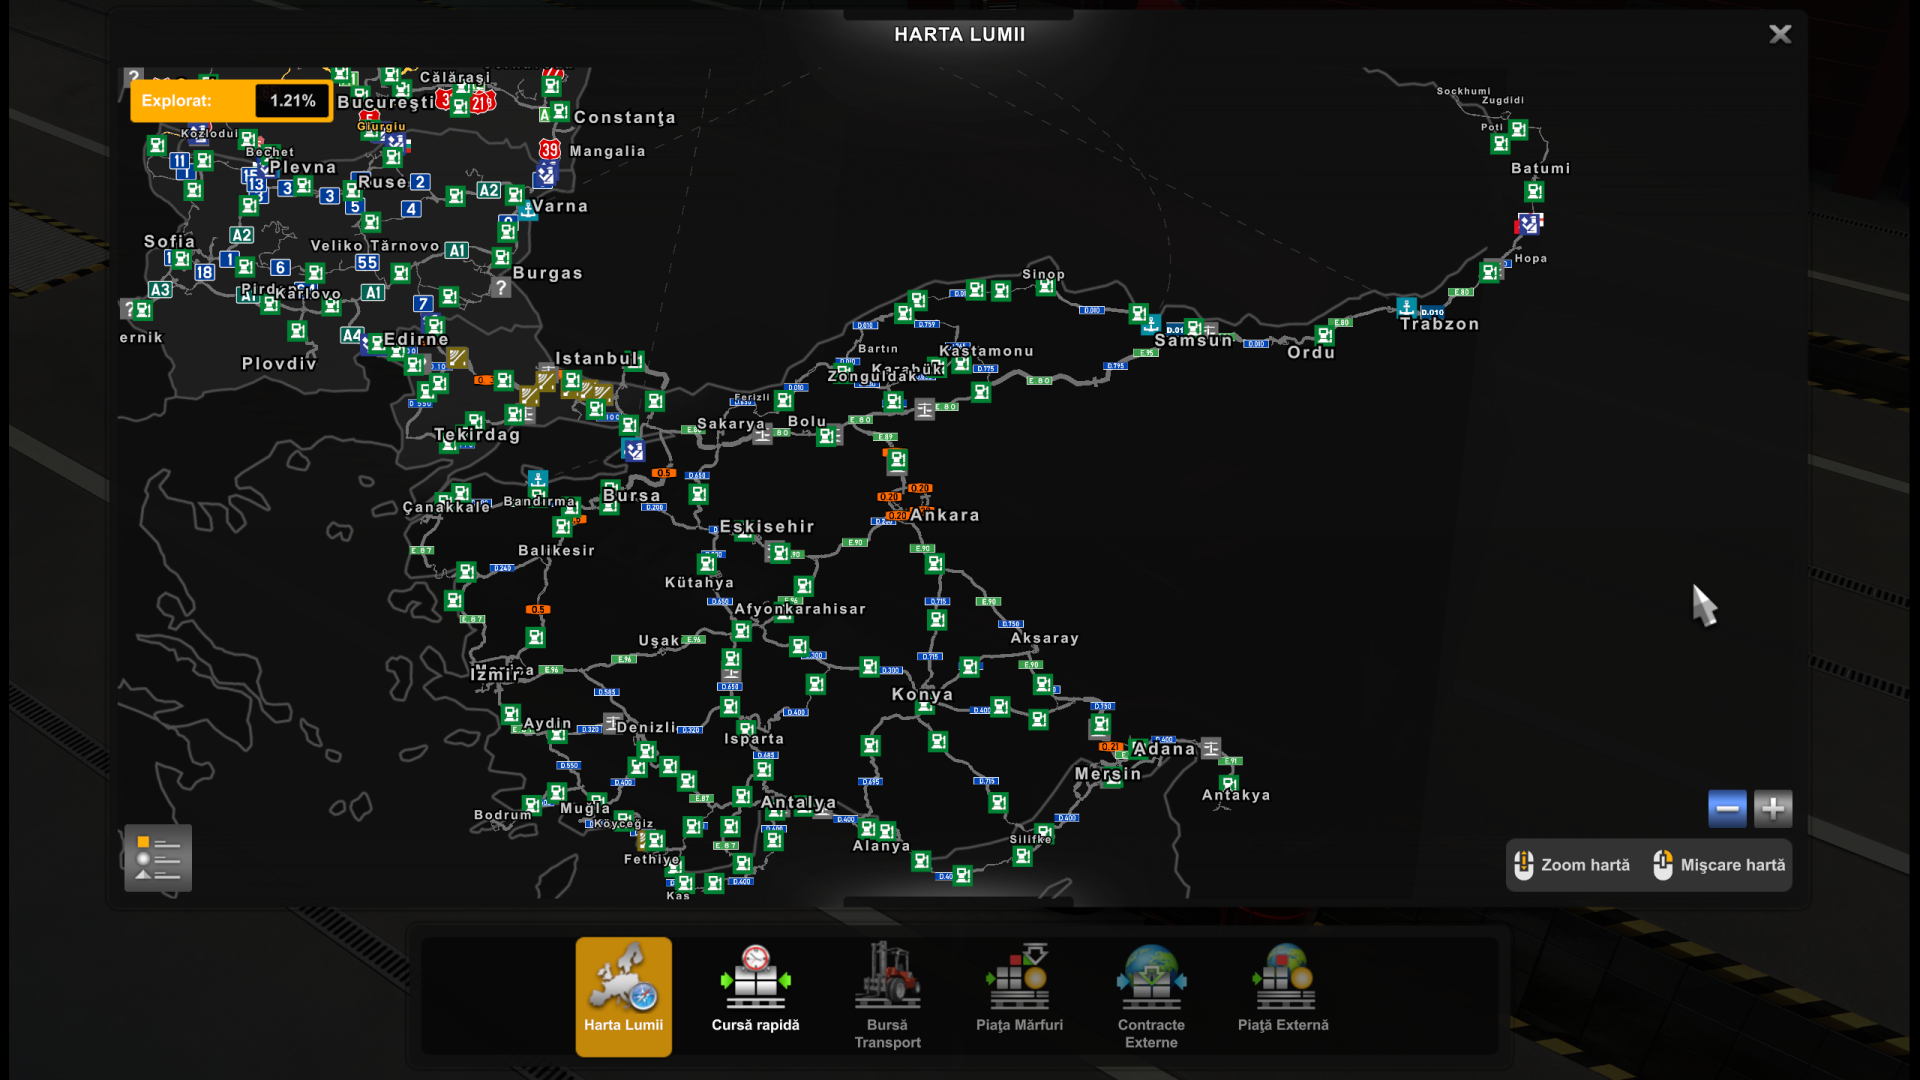Select the Eskisehir city label
This screenshot has height=1080, width=1920.
[767, 527]
